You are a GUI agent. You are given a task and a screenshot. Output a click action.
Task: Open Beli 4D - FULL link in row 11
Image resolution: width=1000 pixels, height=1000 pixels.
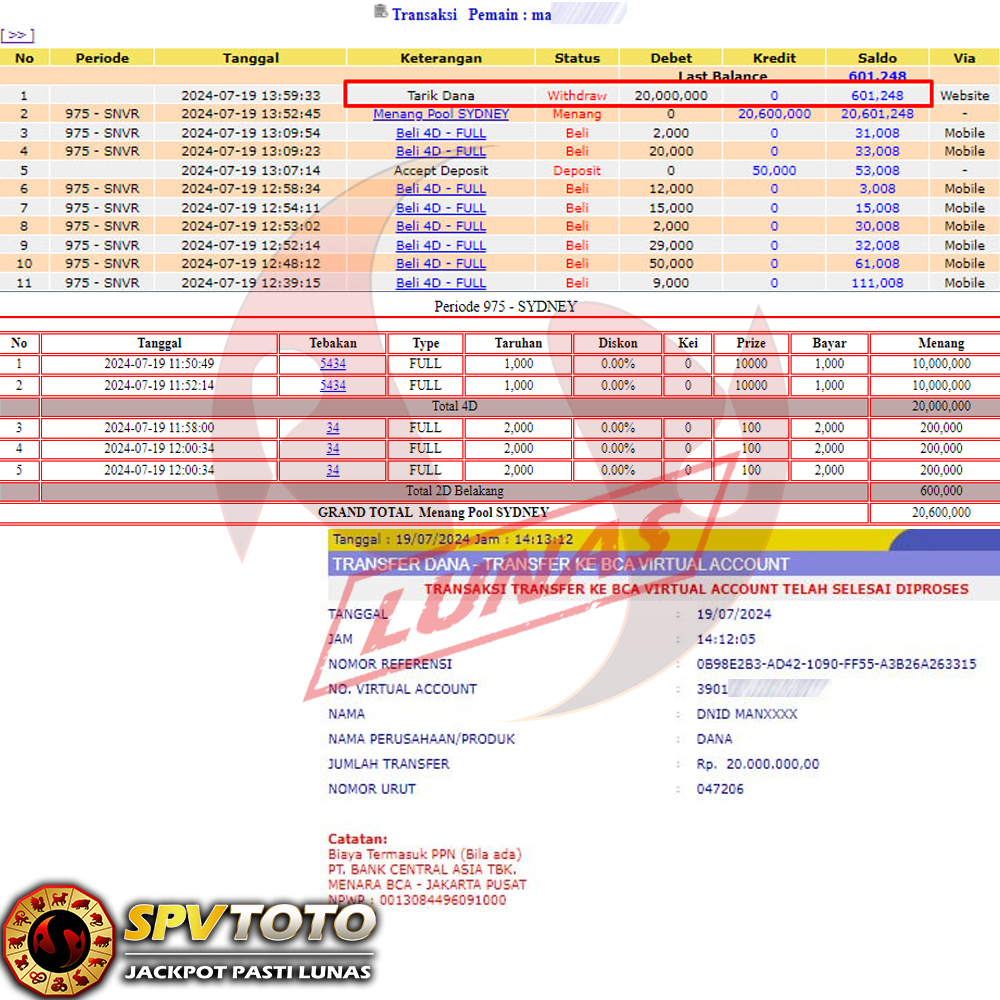pos(441,283)
